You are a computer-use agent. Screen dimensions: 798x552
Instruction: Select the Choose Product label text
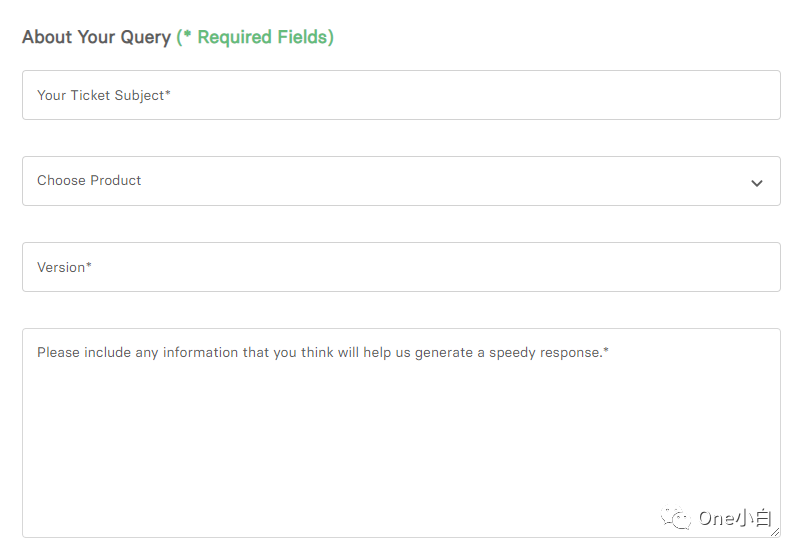(89, 181)
